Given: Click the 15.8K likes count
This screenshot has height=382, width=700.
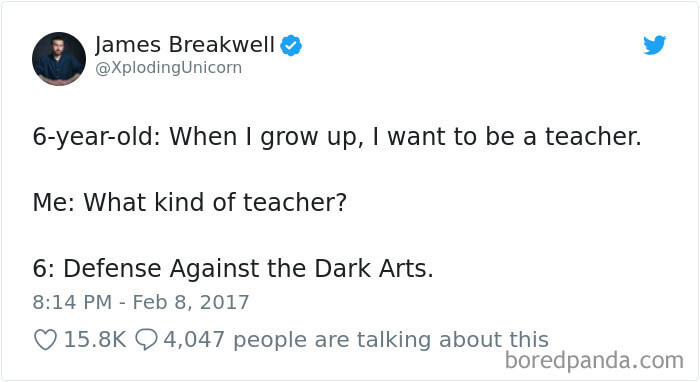Looking at the screenshot, I should pyautogui.click(x=95, y=340).
